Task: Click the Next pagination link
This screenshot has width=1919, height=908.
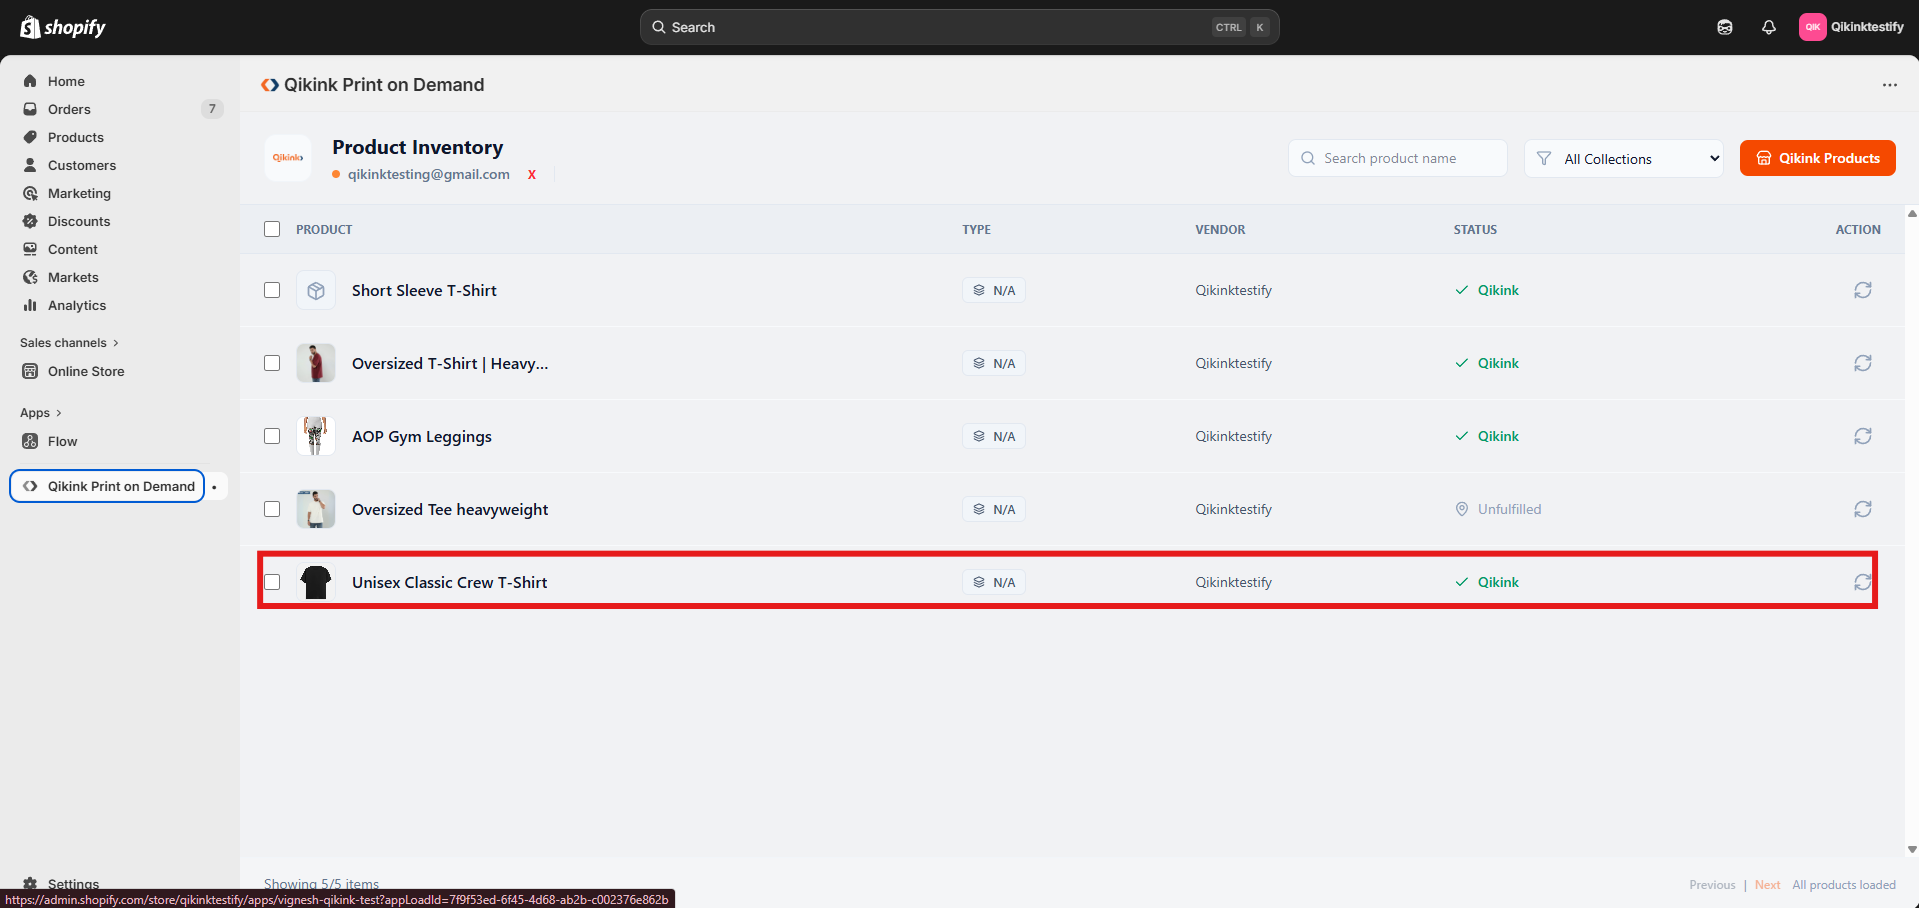Action: click(1767, 885)
